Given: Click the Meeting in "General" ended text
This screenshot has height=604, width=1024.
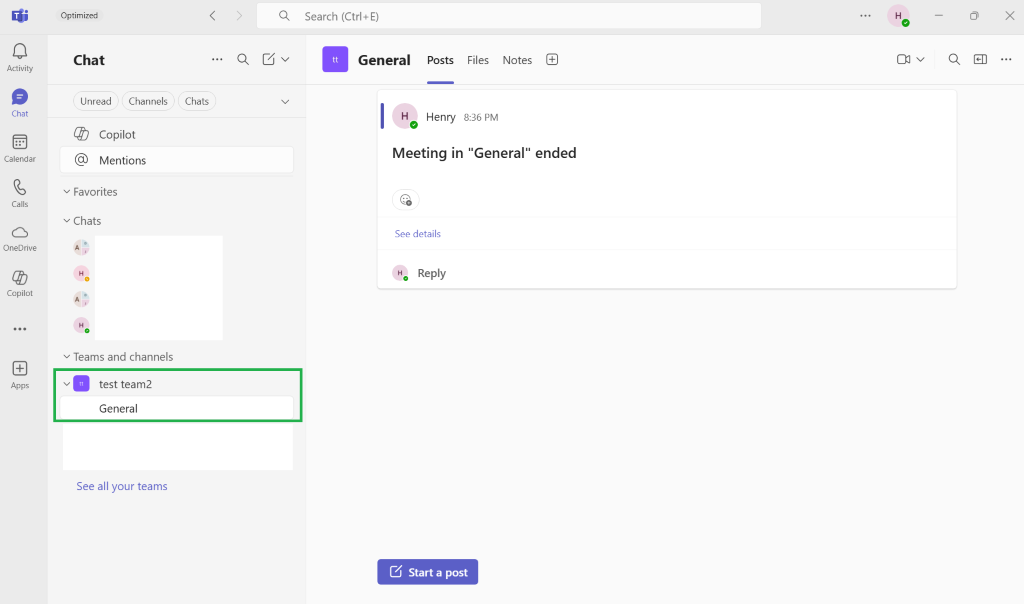Looking at the screenshot, I should click(484, 153).
